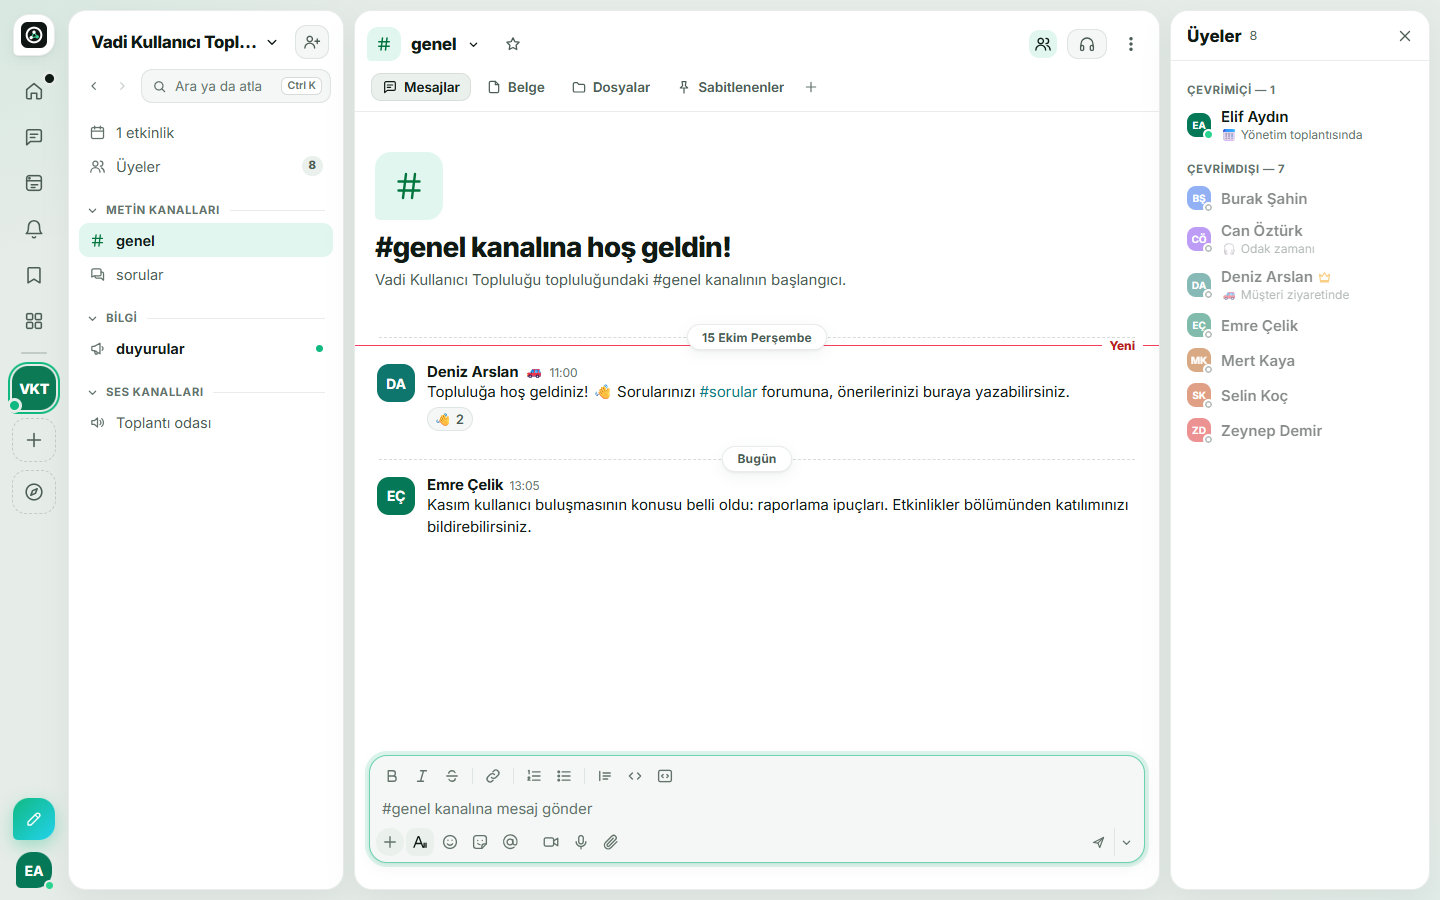Open the 1 etkinlik item

point(206,133)
